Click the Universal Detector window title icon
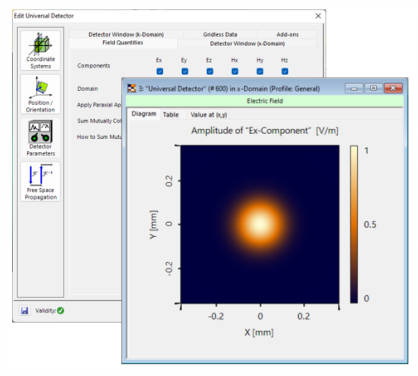This screenshot has width=418, height=376. click(132, 88)
